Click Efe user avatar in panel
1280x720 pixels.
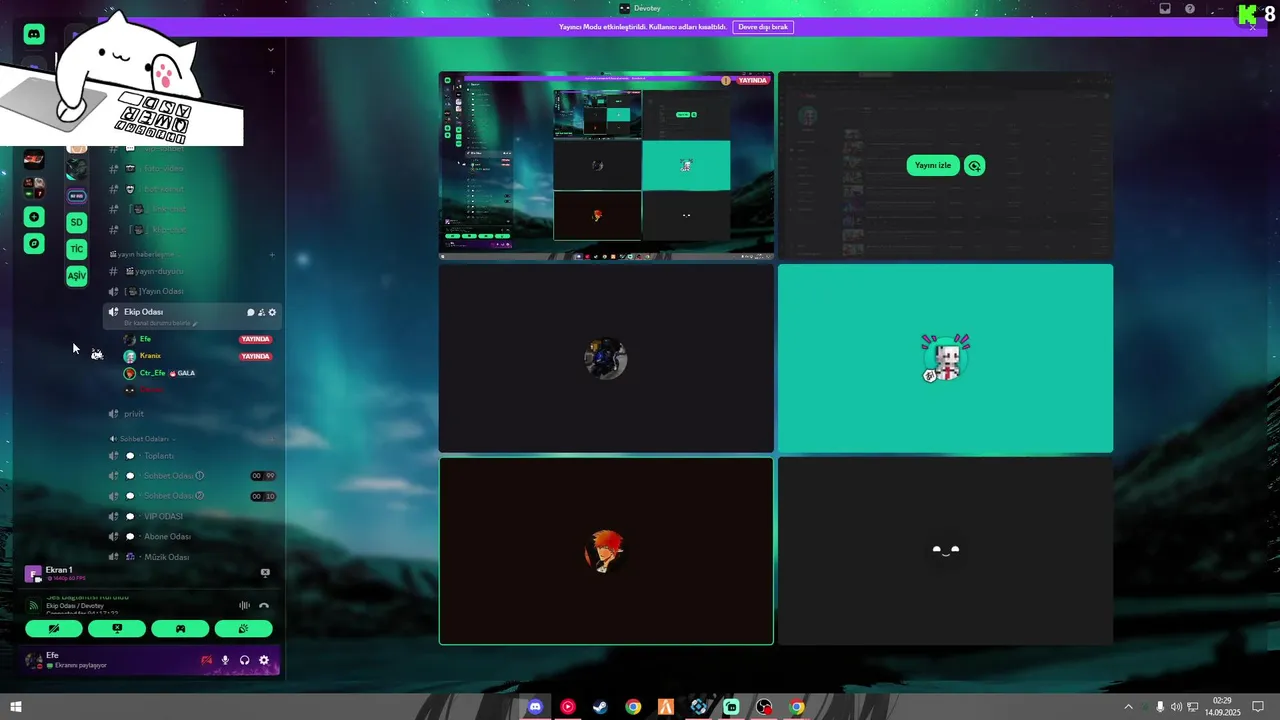point(34,660)
